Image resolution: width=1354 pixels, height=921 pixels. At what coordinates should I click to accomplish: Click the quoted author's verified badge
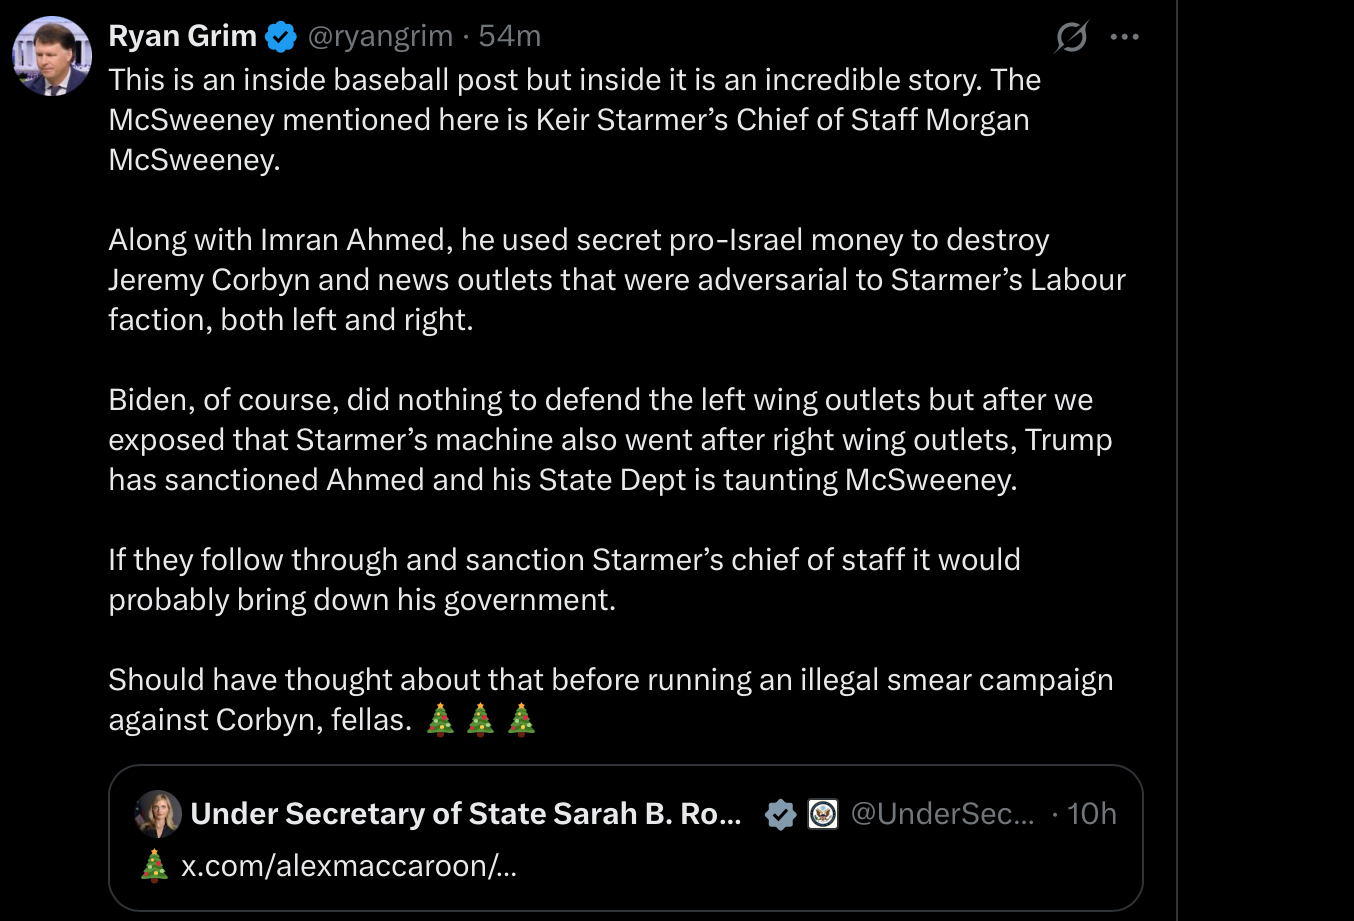781,815
